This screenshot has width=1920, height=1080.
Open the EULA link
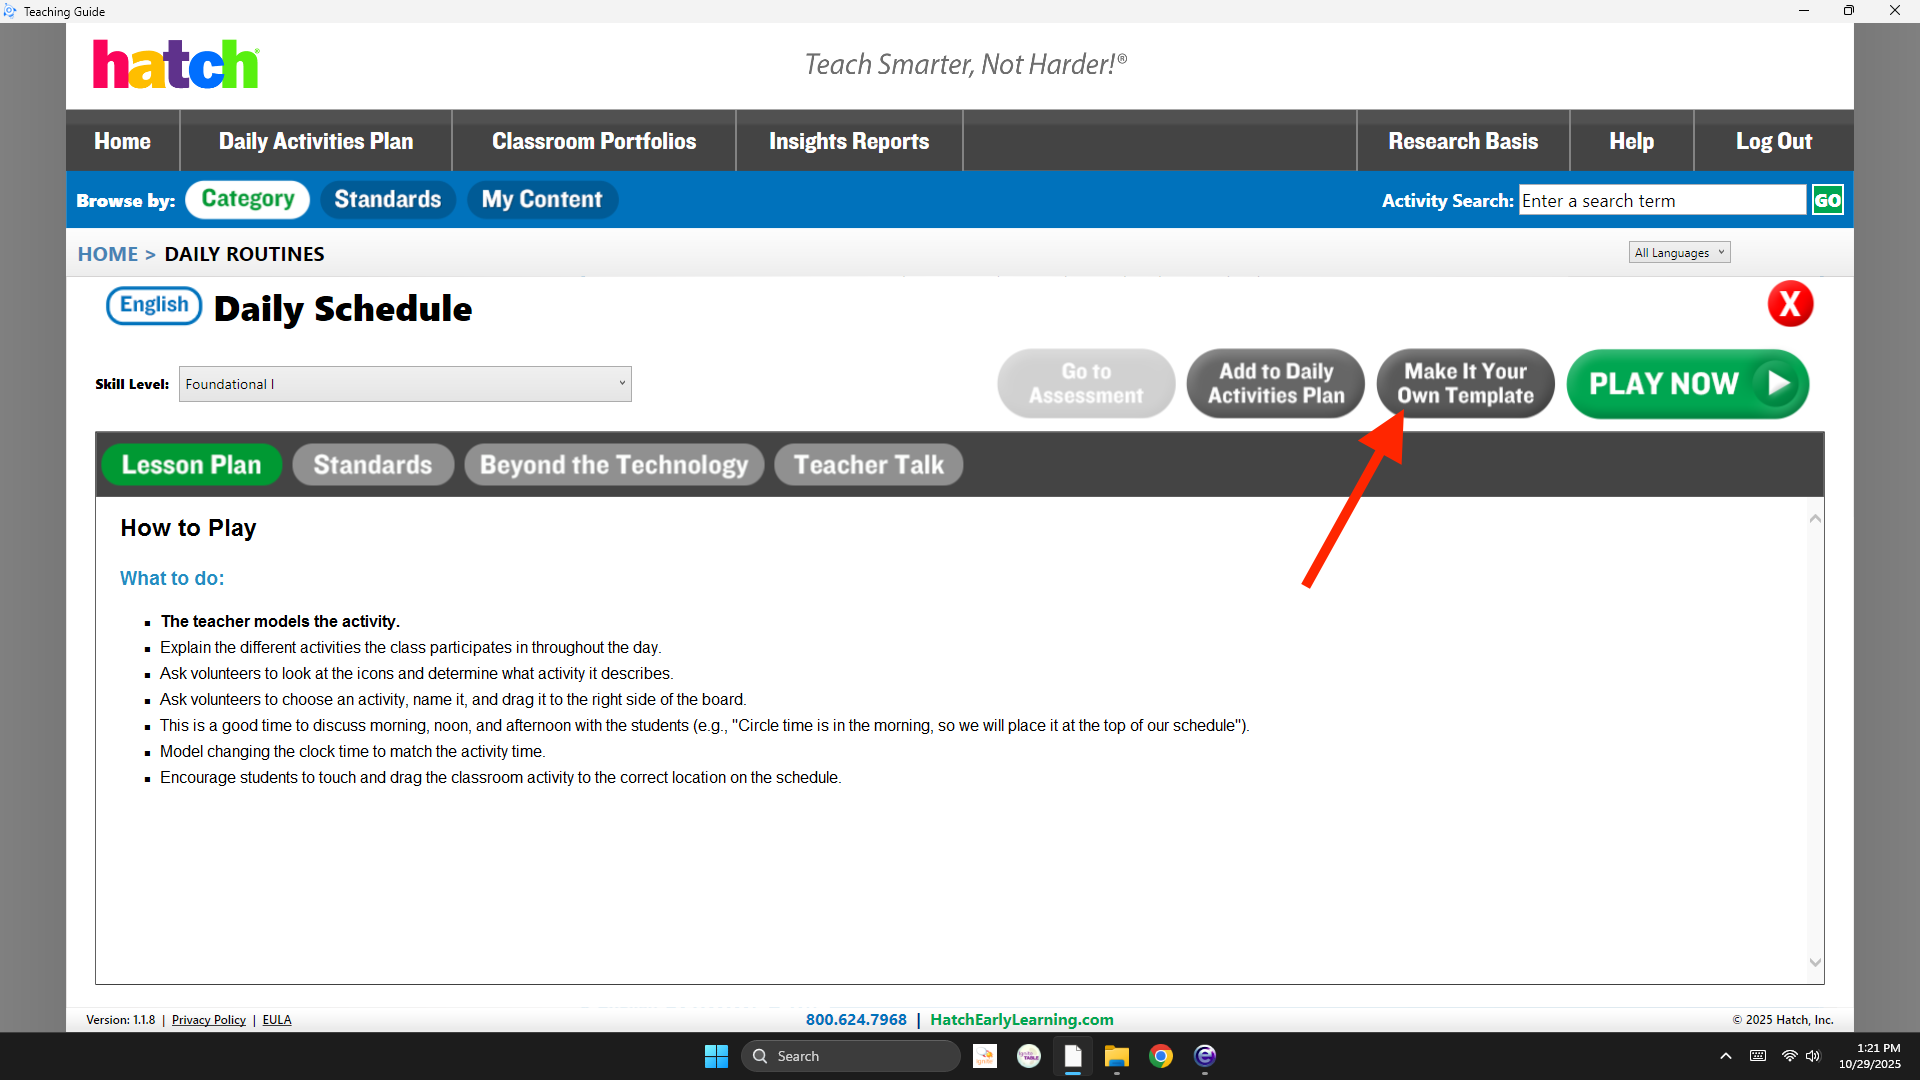point(277,1020)
